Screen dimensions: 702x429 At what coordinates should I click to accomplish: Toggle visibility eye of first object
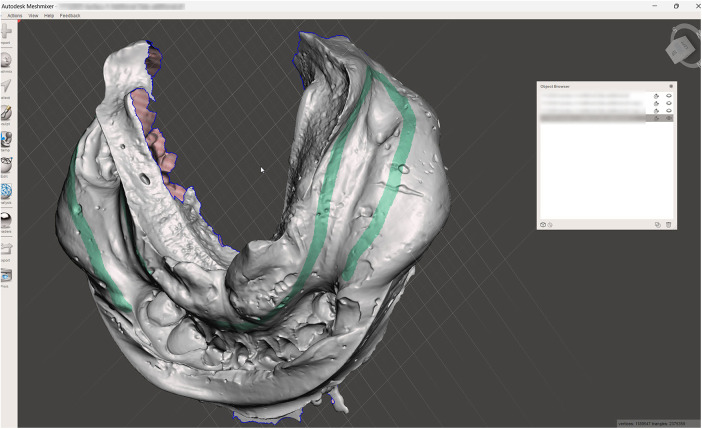(x=669, y=96)
